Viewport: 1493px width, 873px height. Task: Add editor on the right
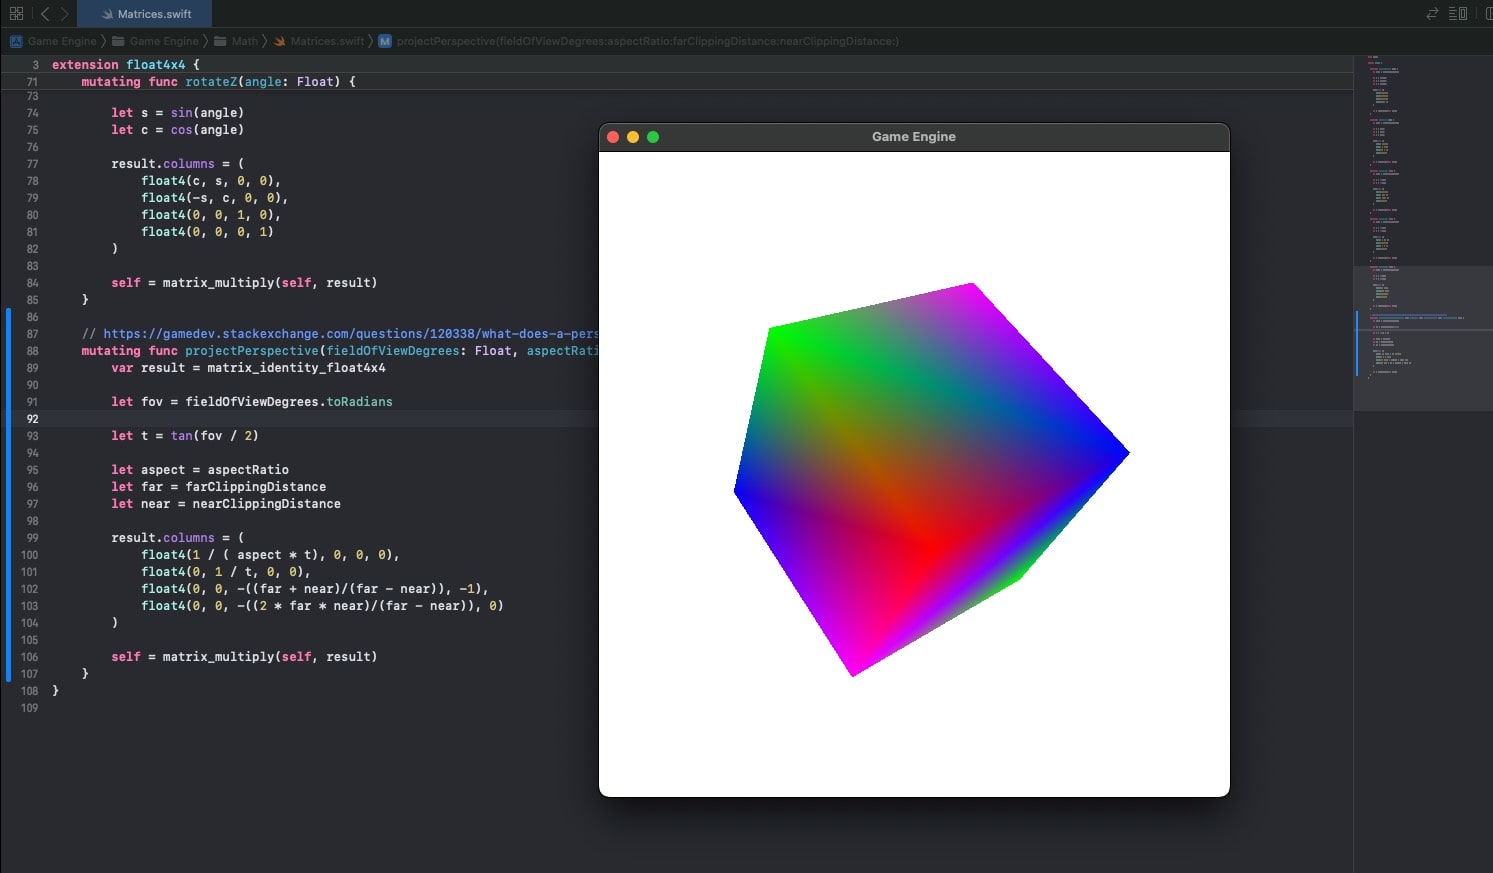tap(1488, 14)
